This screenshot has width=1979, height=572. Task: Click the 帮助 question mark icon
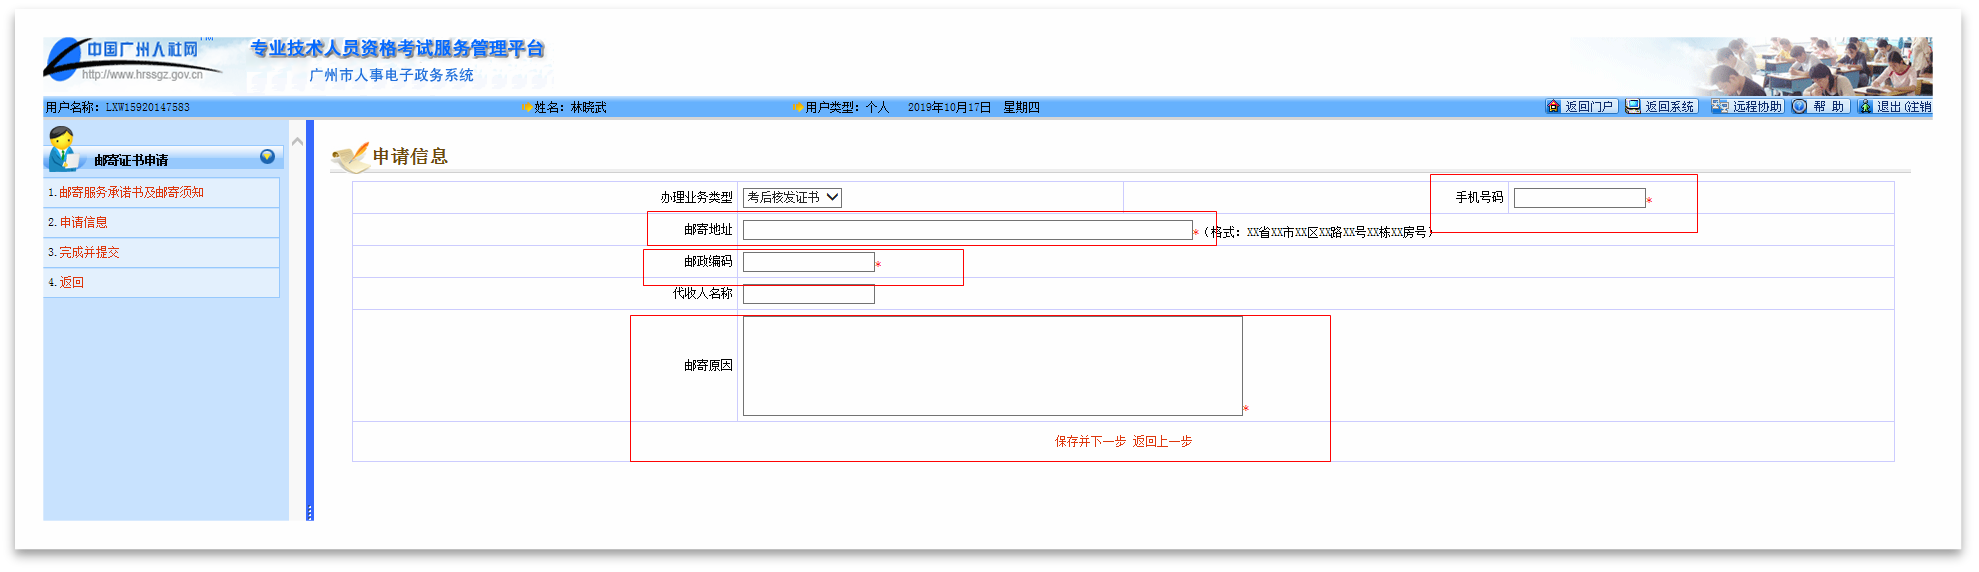(x=1799, y=106)
